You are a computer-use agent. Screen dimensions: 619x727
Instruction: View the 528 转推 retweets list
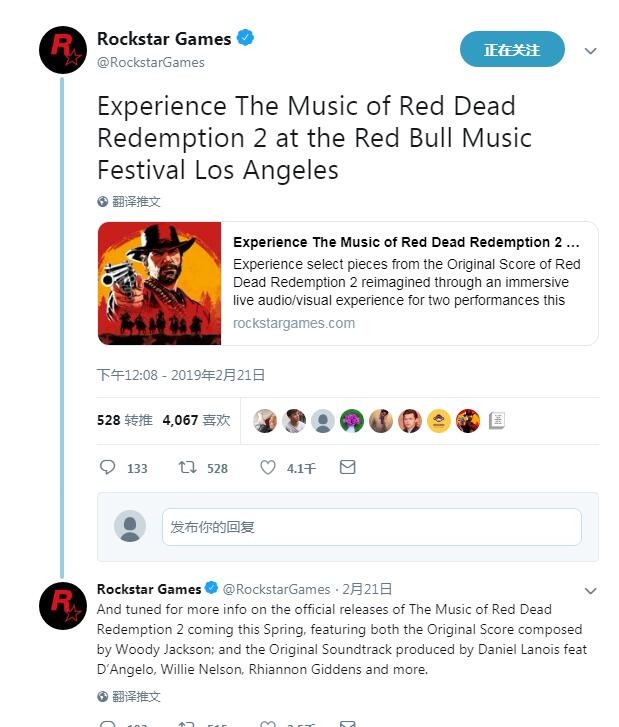[x=124, y=420]
